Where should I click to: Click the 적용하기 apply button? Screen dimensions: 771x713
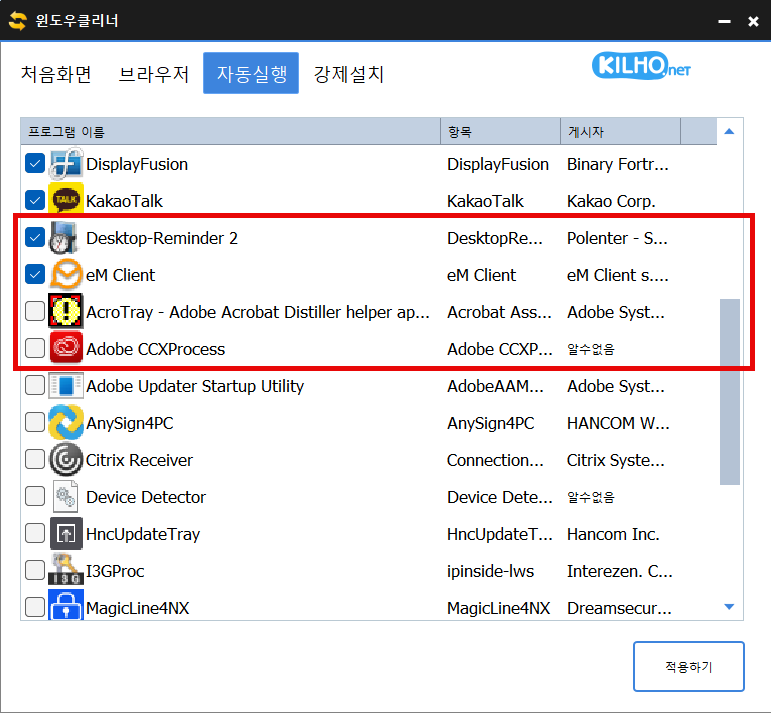(688, 666)
